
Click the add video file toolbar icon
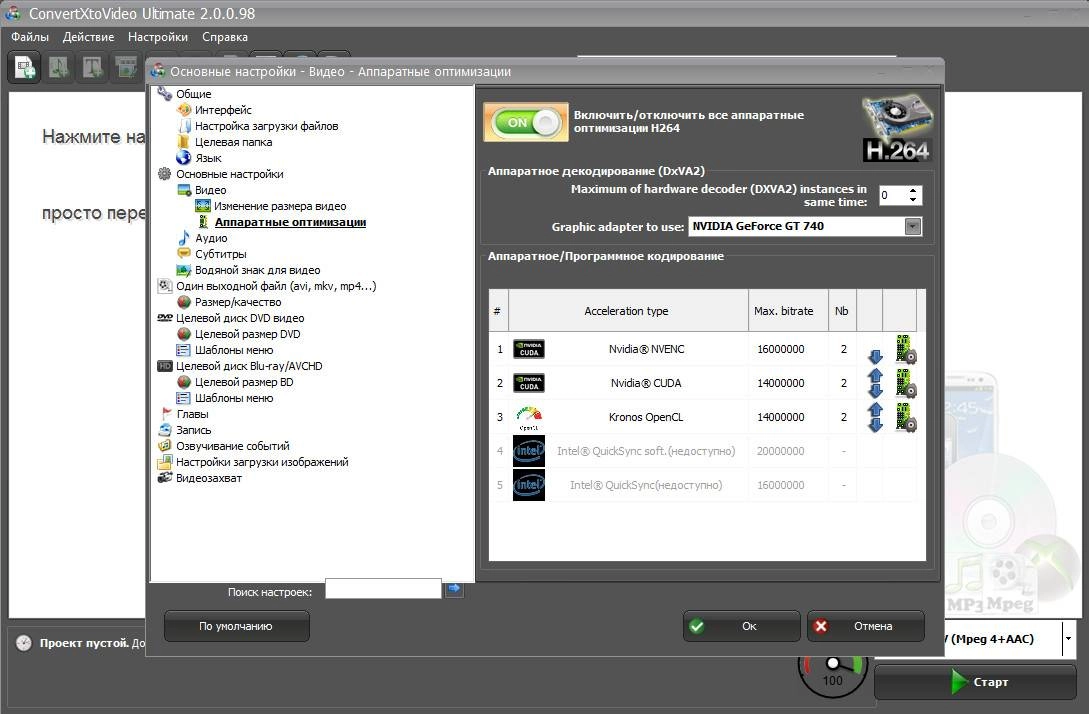(25, 68)
